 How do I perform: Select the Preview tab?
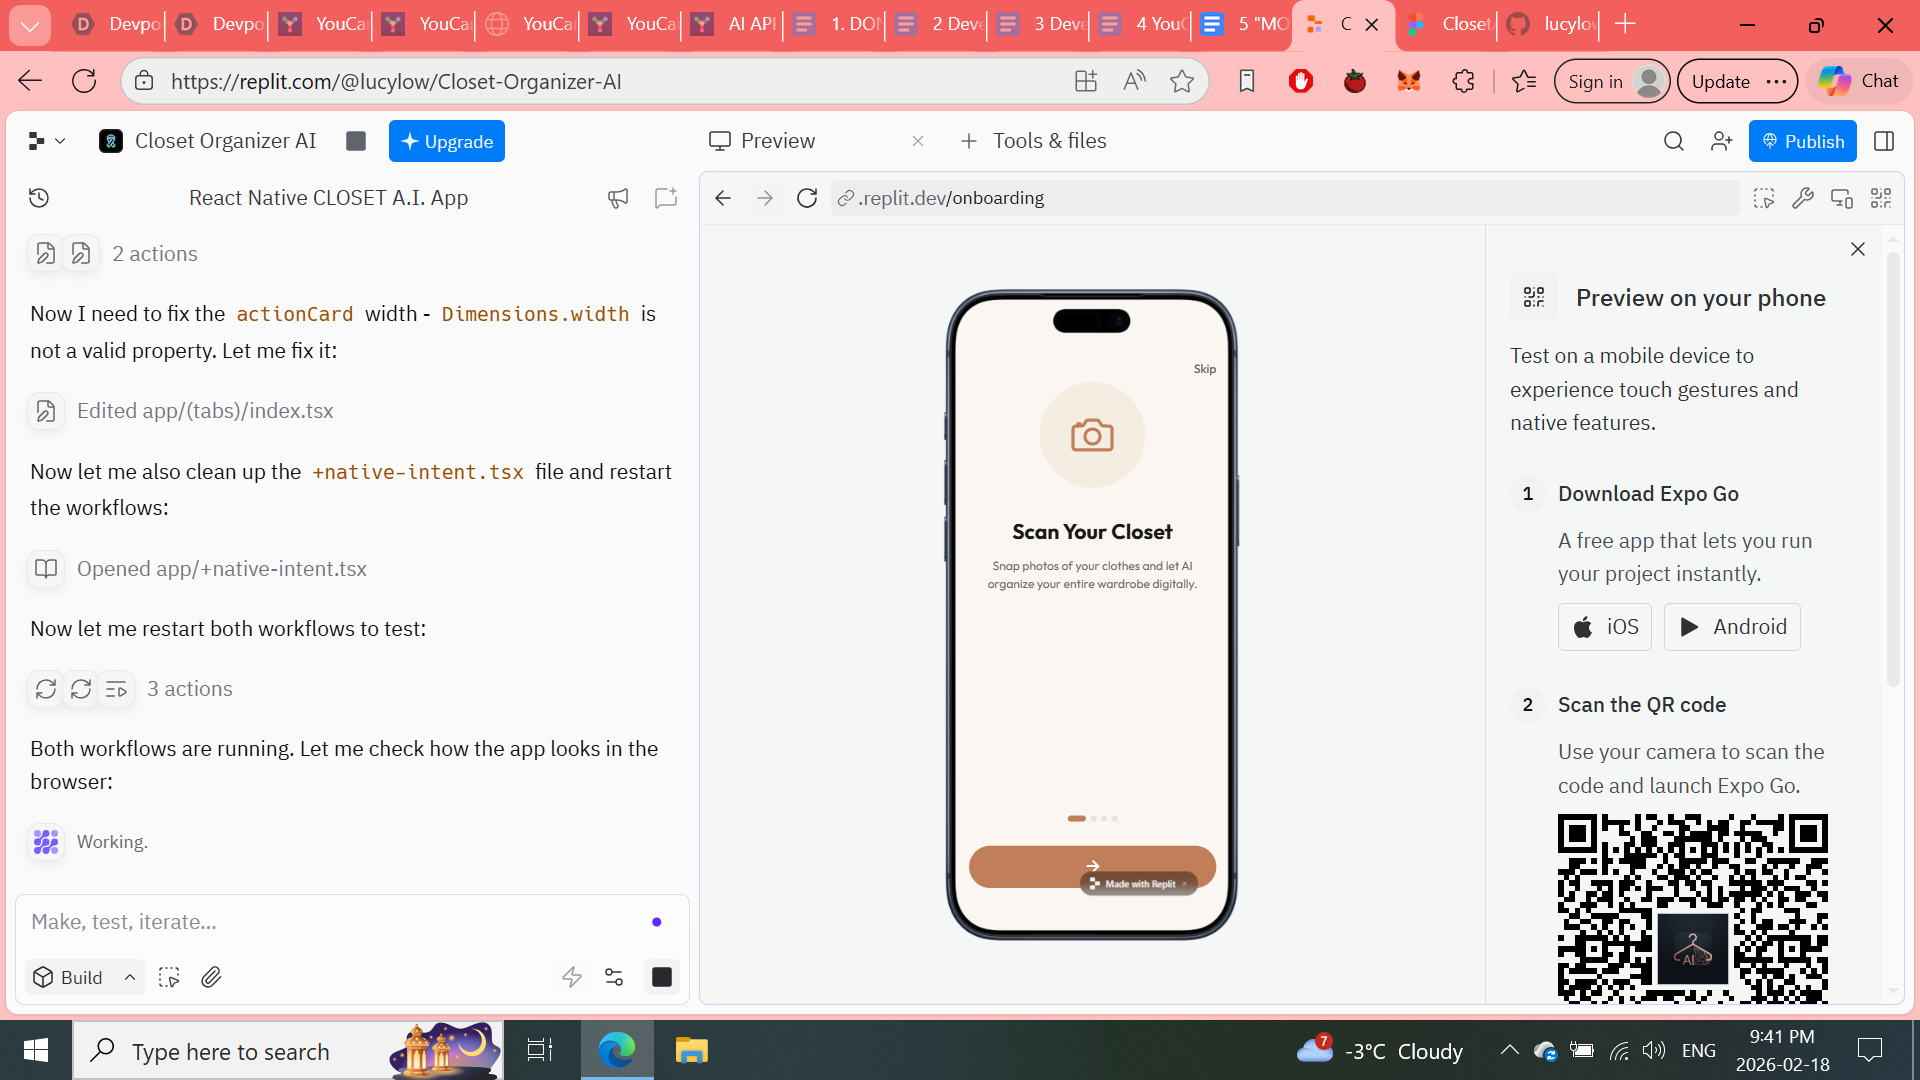(777, 141)
